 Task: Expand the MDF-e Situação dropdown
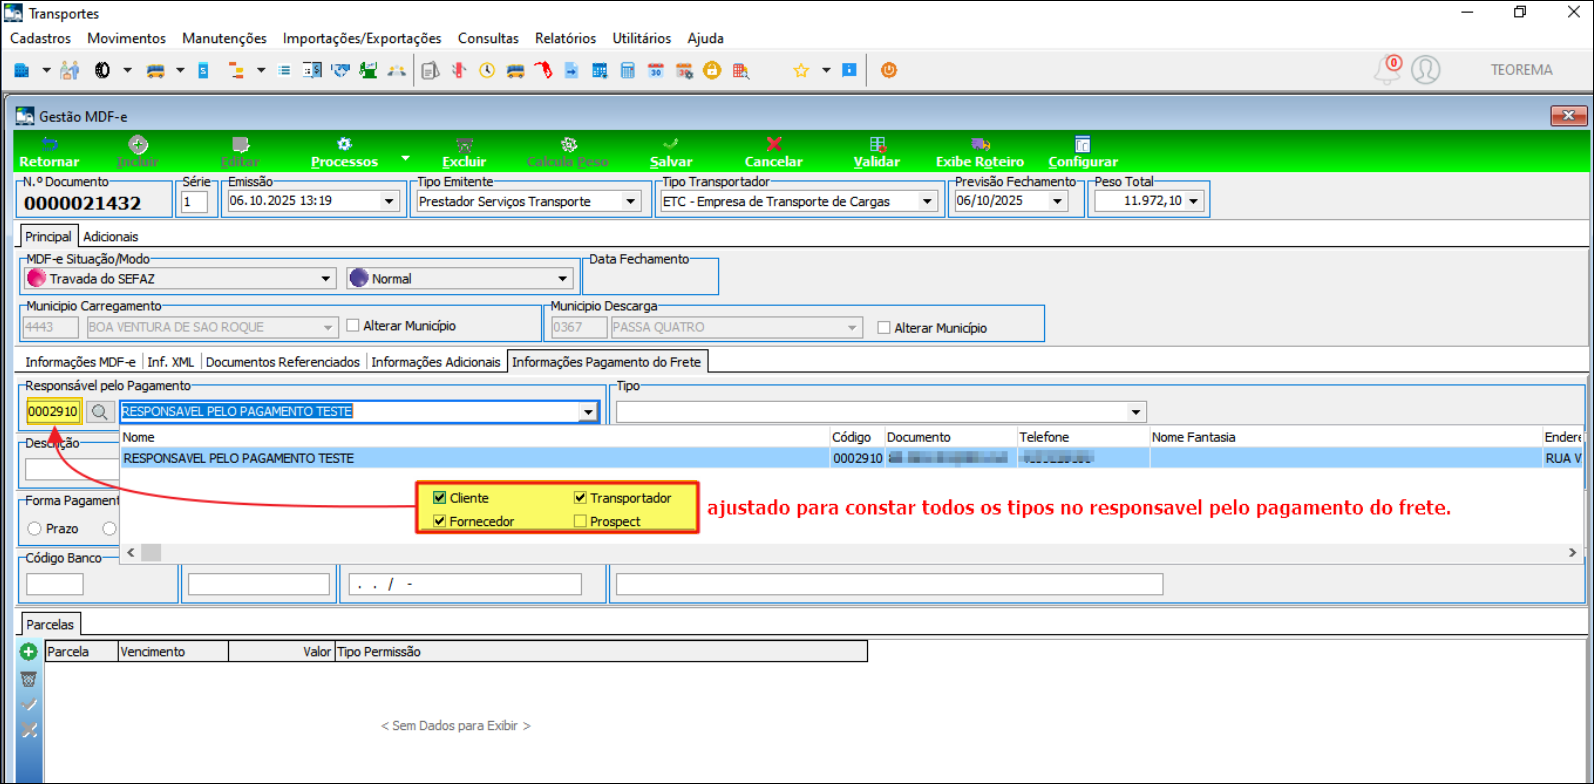click(x=326, y=279)
